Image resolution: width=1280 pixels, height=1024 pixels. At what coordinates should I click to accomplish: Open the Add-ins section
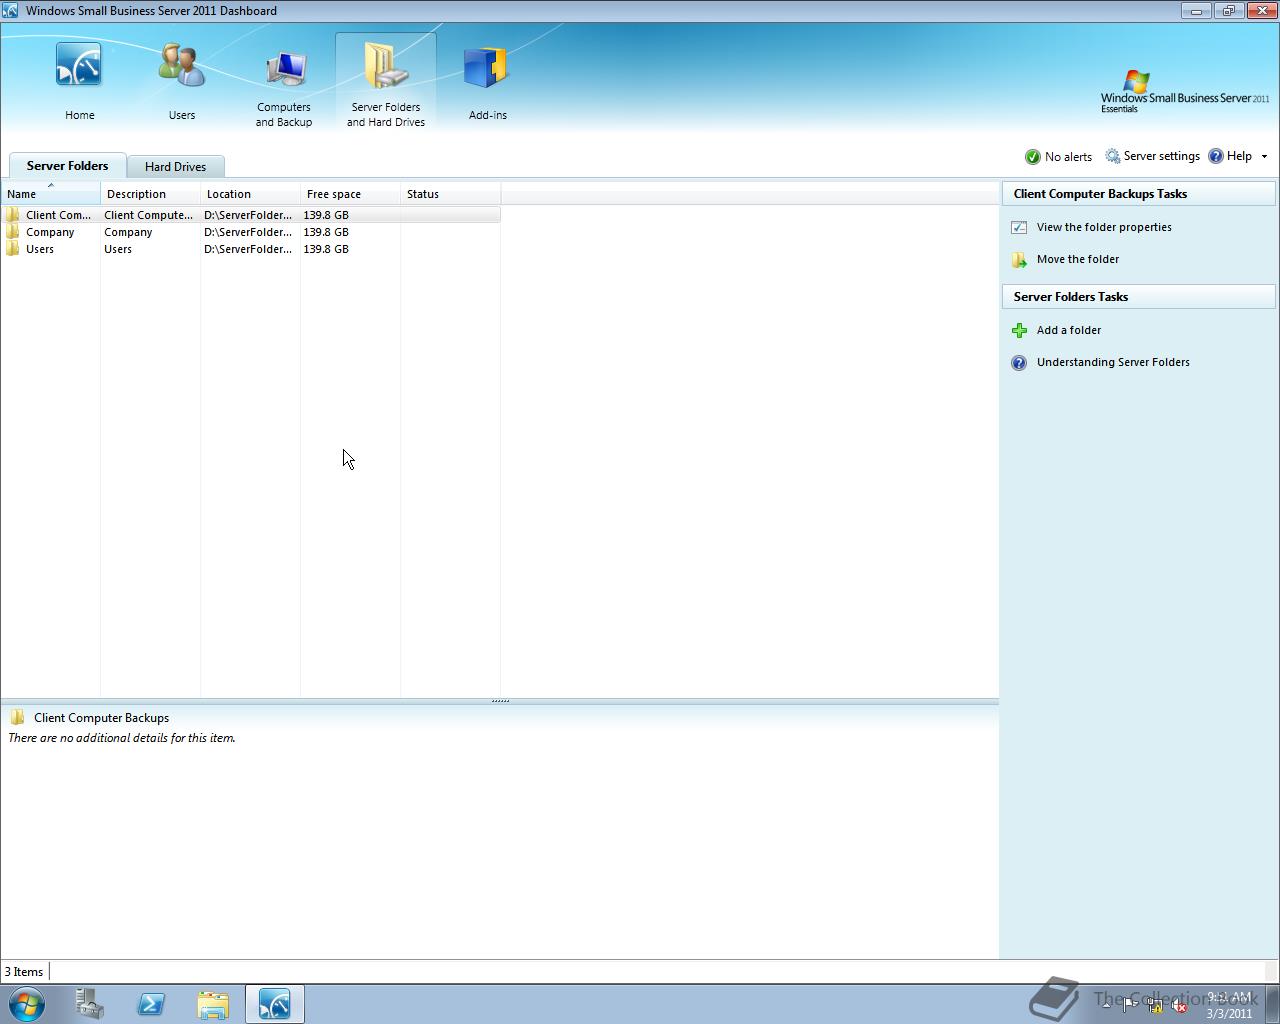[x=487, y=82]
